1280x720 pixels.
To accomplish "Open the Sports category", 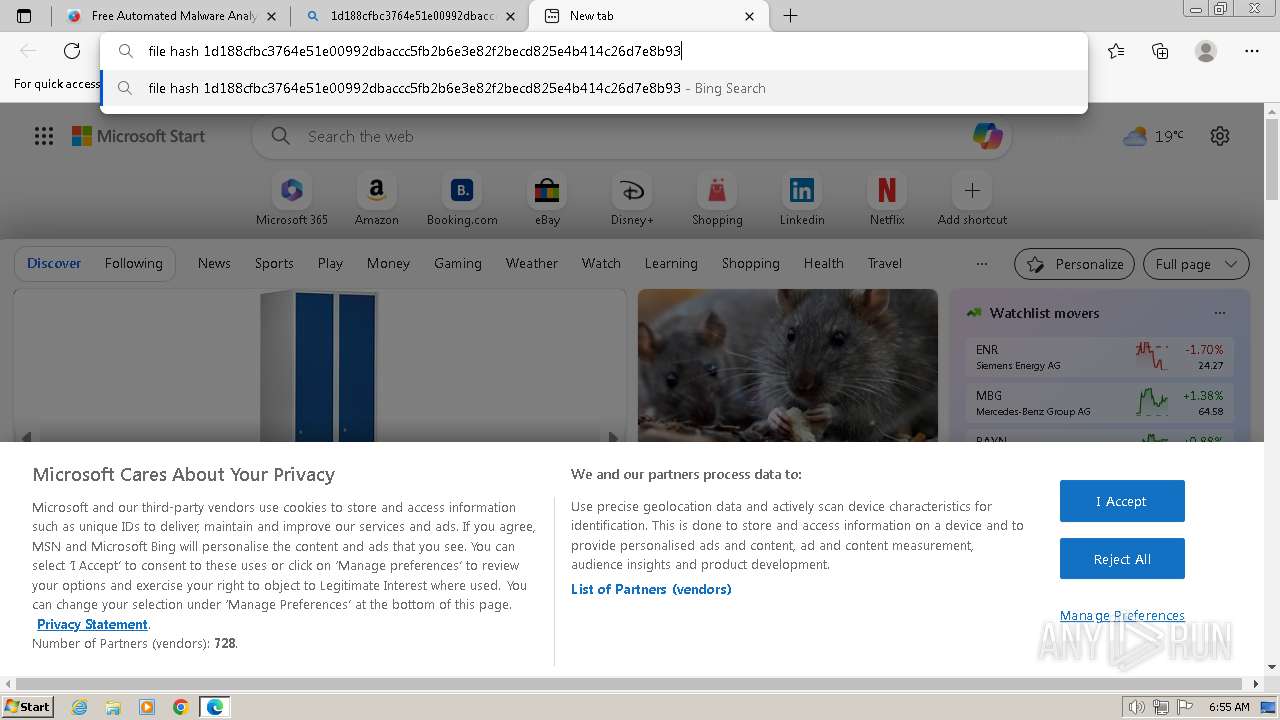I will pyautogui.click(x=274, y=263).
